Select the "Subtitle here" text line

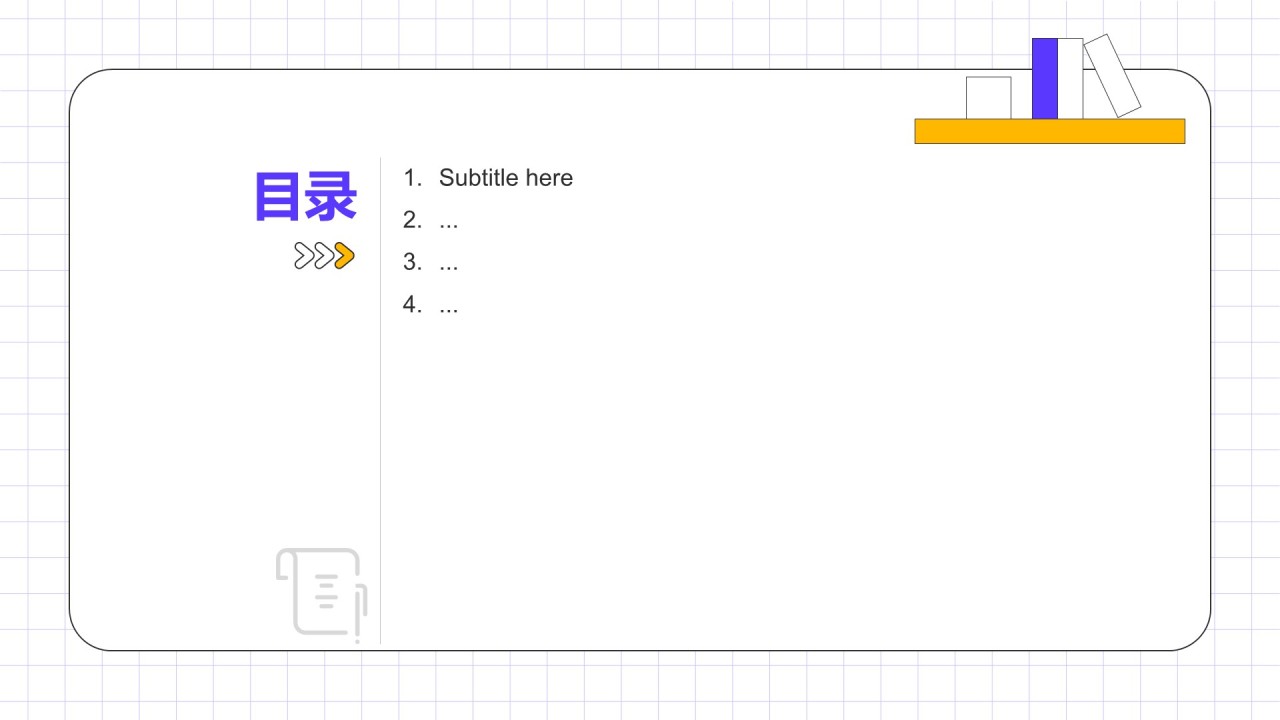(506, 178)
